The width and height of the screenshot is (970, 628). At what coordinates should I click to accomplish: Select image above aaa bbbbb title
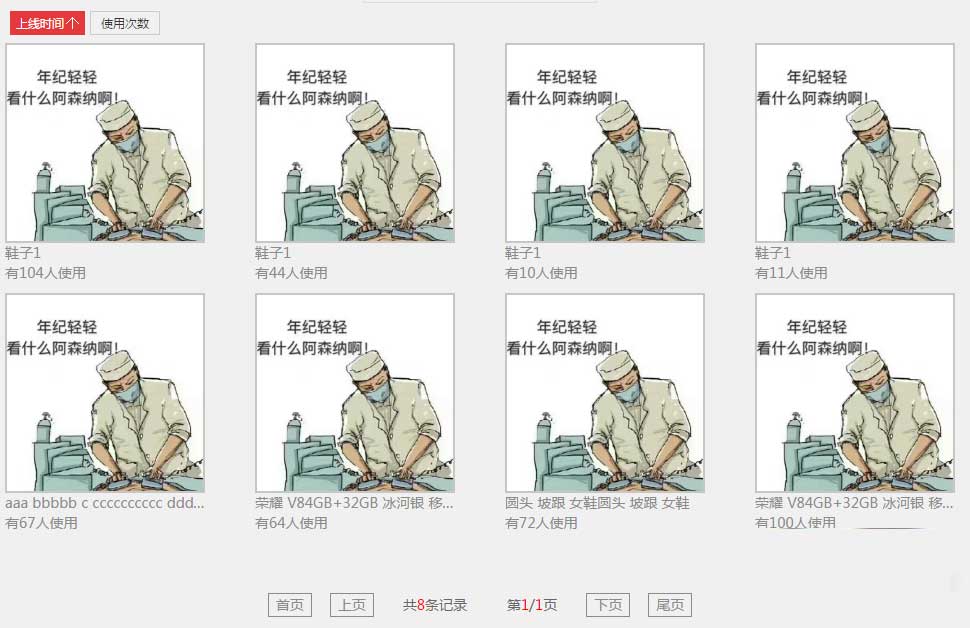(x=105, y=393)
